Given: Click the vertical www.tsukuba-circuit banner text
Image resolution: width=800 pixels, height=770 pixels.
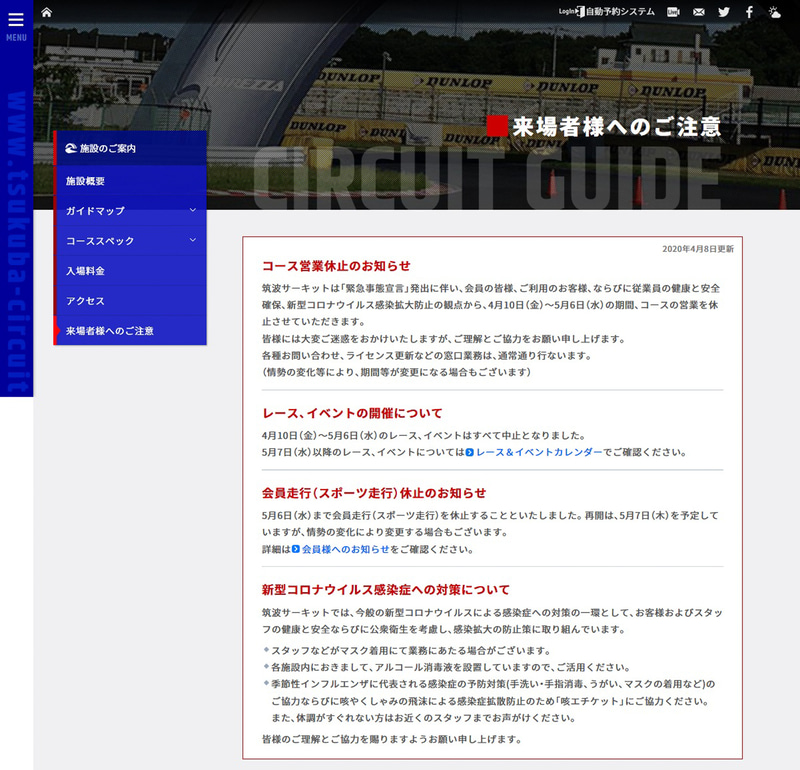Looking at the screenshot, I should (16, 250).
